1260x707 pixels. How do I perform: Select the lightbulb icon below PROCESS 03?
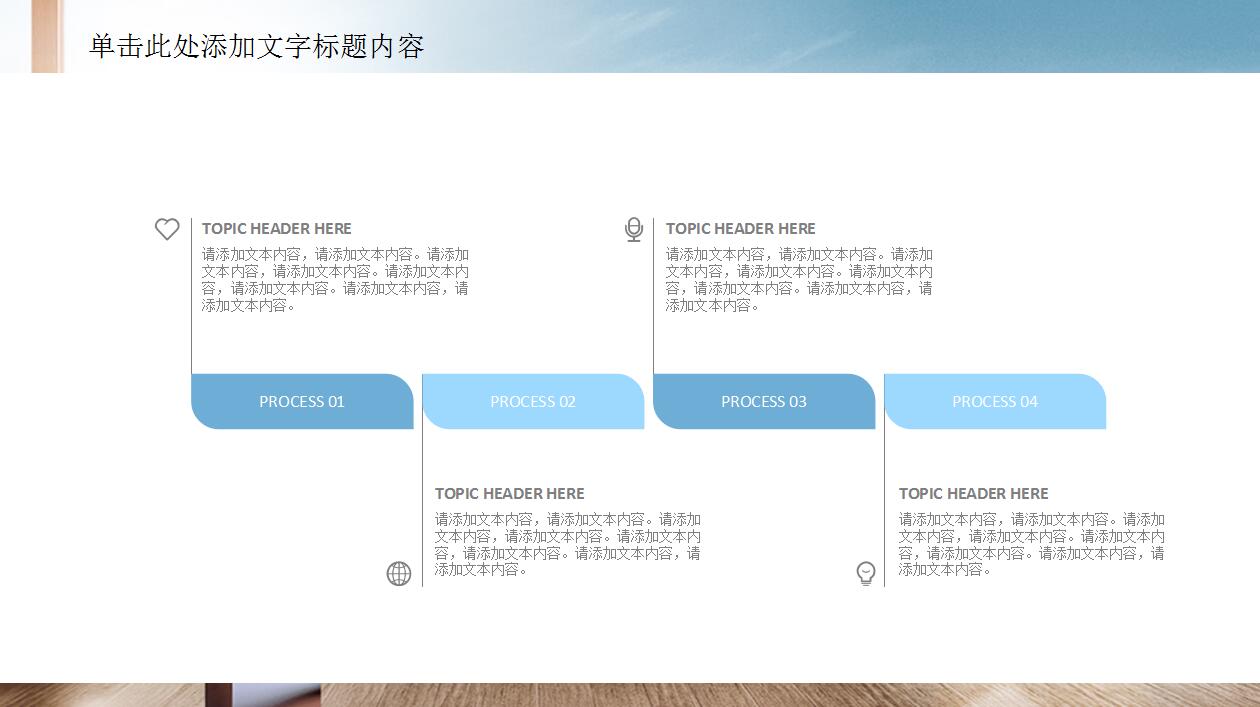click(x=866, y=573)
